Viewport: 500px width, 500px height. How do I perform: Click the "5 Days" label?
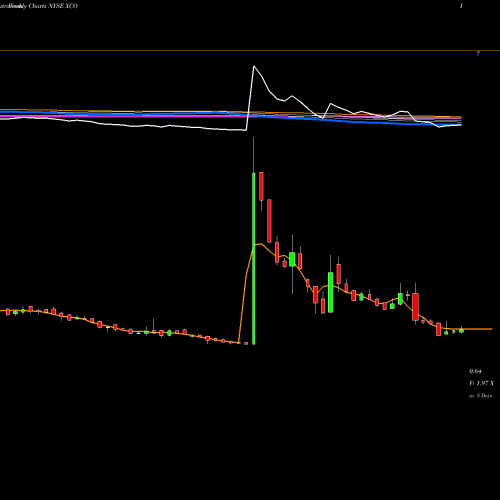coord(484,396)
